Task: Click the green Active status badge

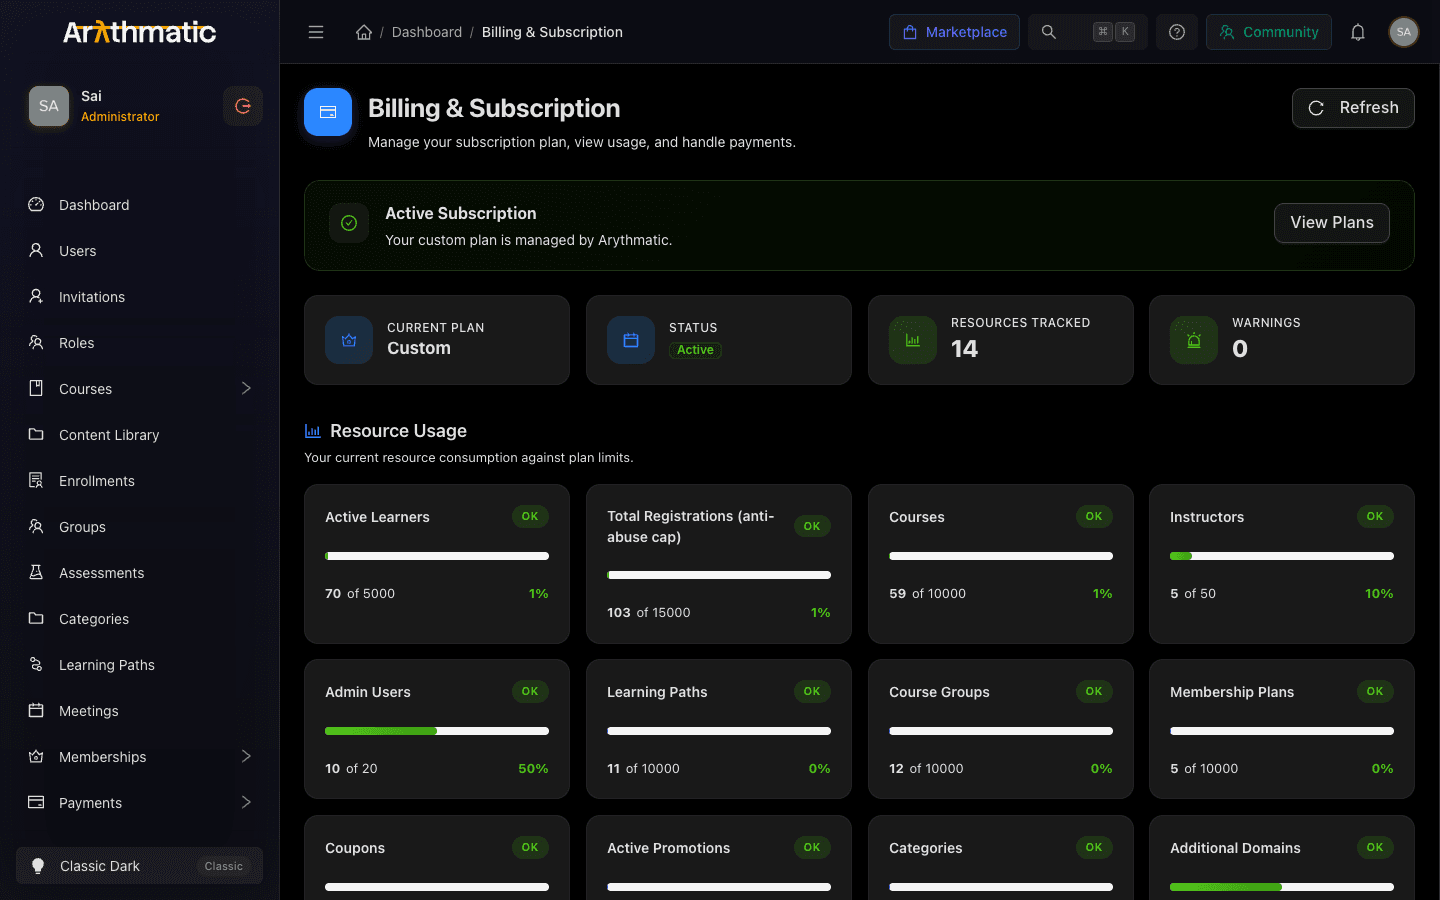Action: [x=695, y=350]
